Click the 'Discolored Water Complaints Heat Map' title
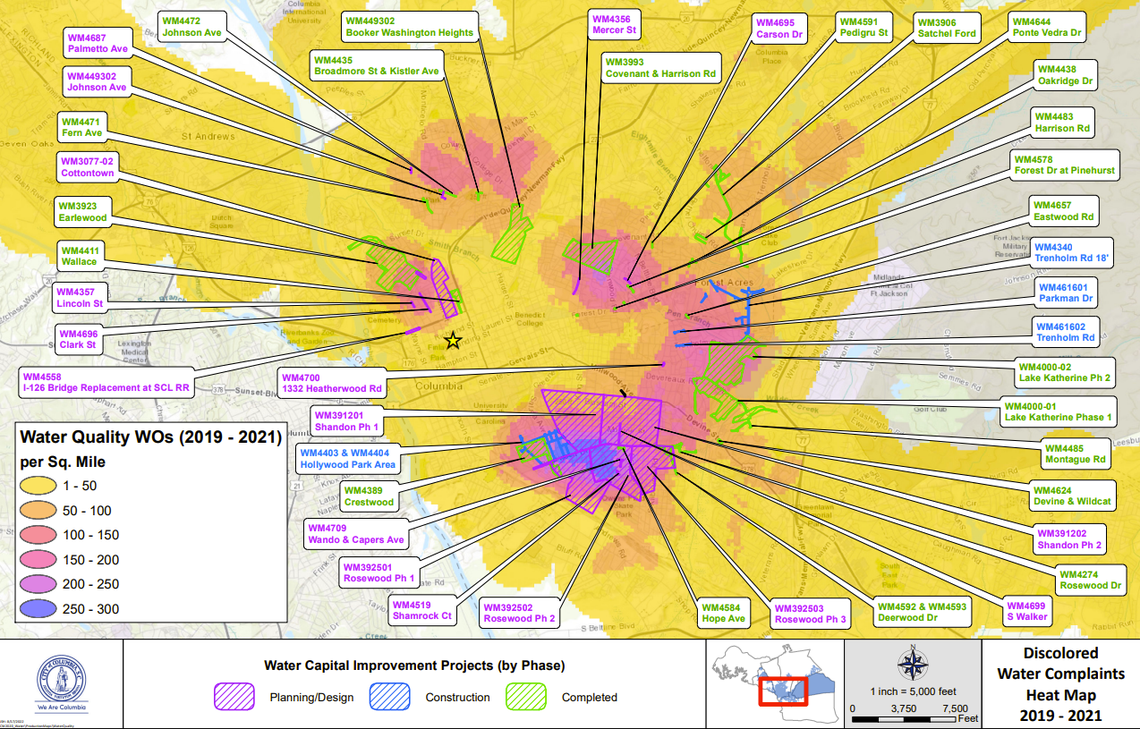 (1060, 685)
